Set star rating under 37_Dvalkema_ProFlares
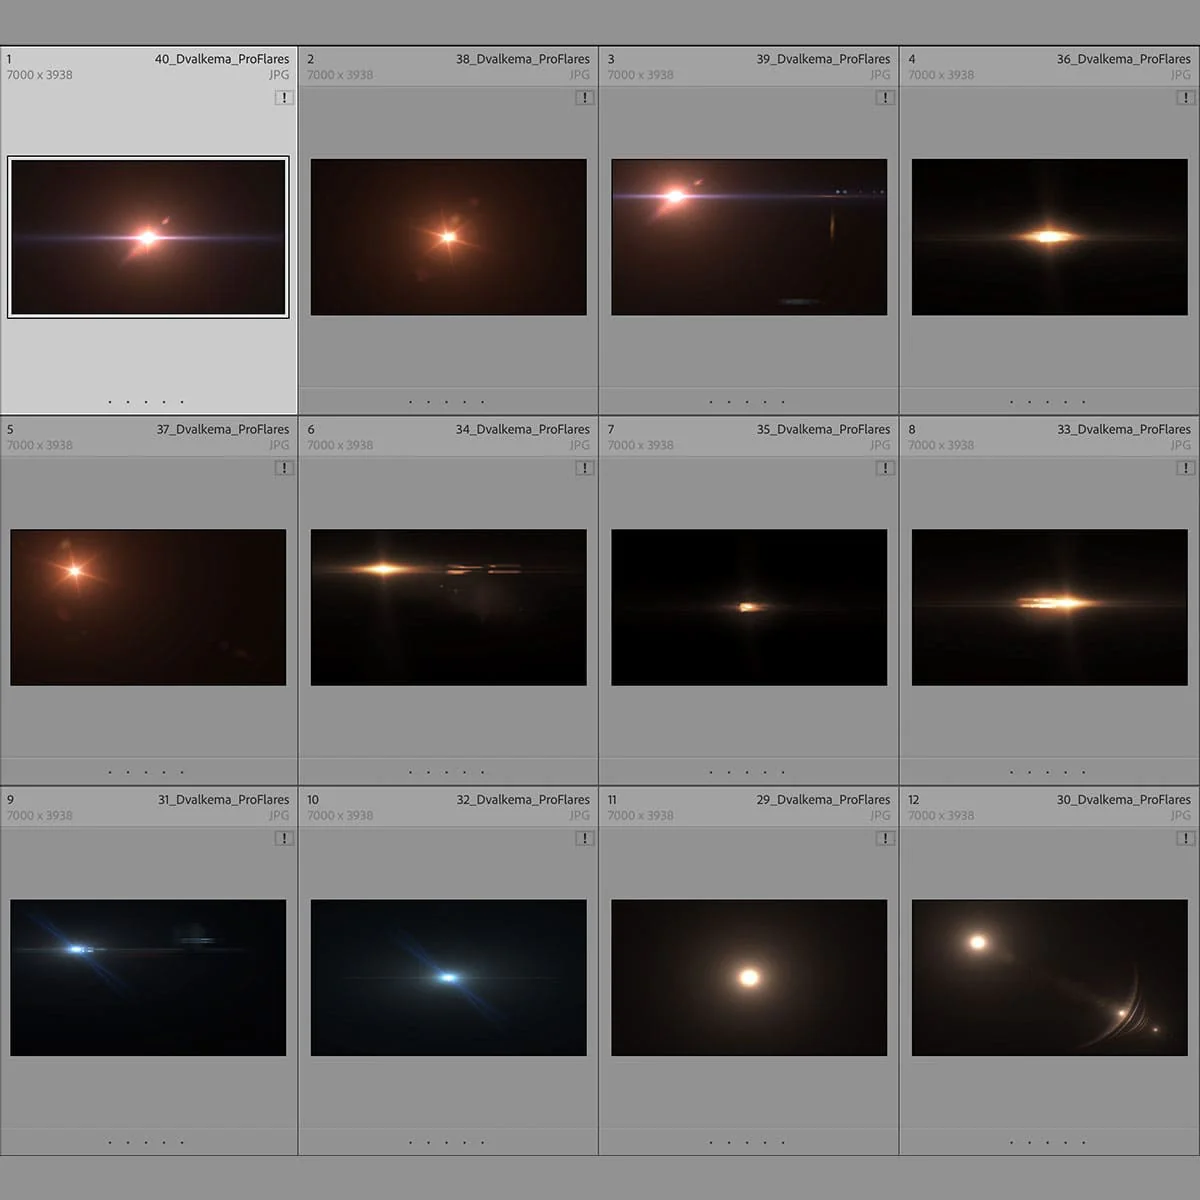 (x=146, y=772)
